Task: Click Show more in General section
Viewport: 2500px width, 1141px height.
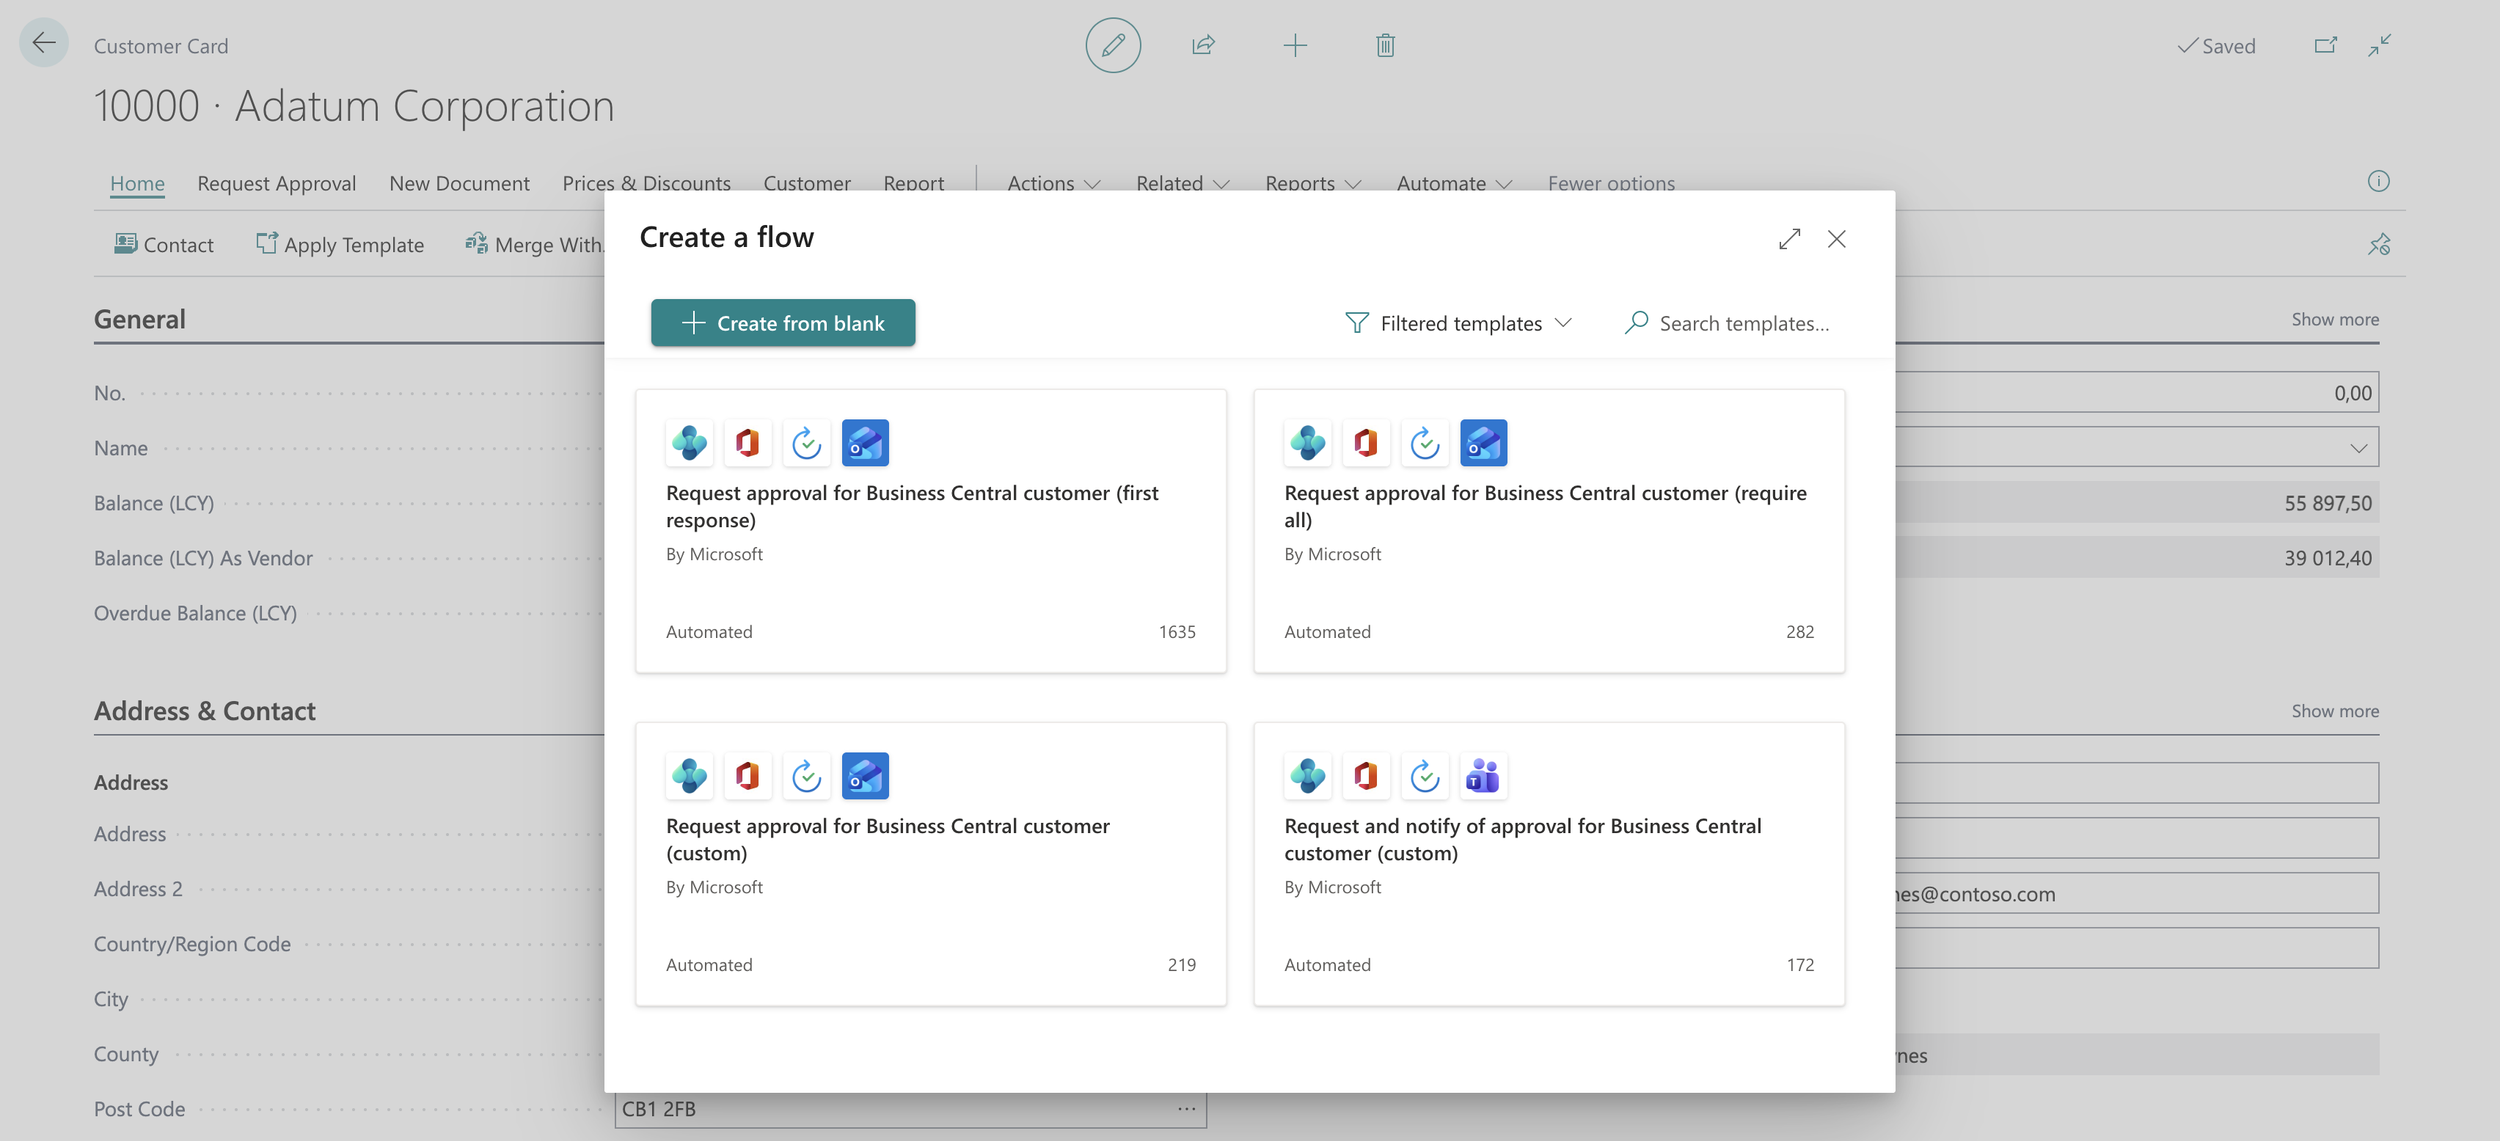Action: tap(2335, 319)
